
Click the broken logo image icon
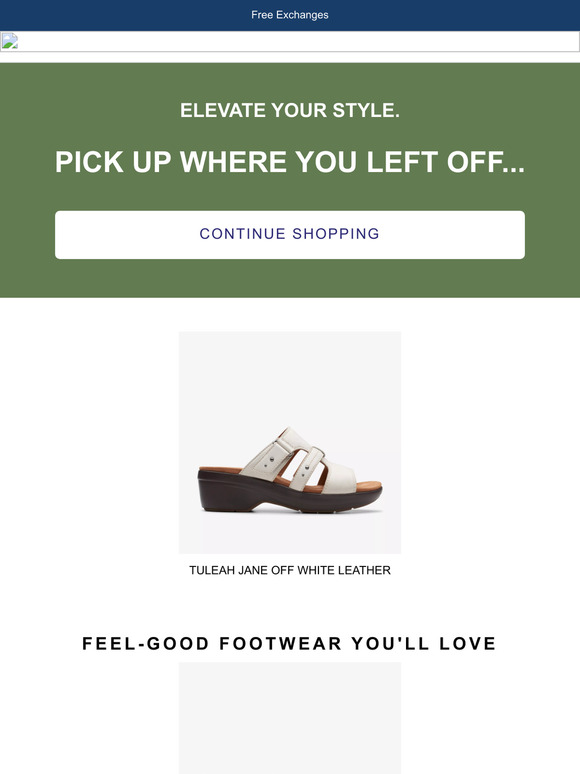tap(9, 41)
